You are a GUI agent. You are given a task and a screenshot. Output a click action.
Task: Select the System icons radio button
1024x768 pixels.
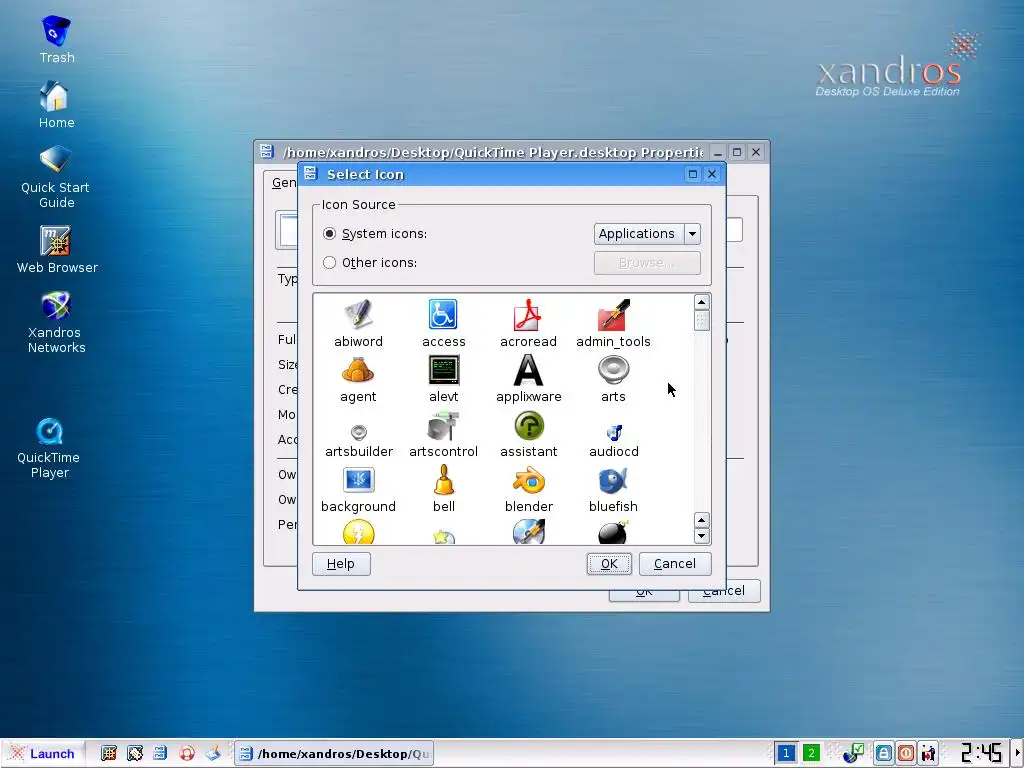(329, 234)
